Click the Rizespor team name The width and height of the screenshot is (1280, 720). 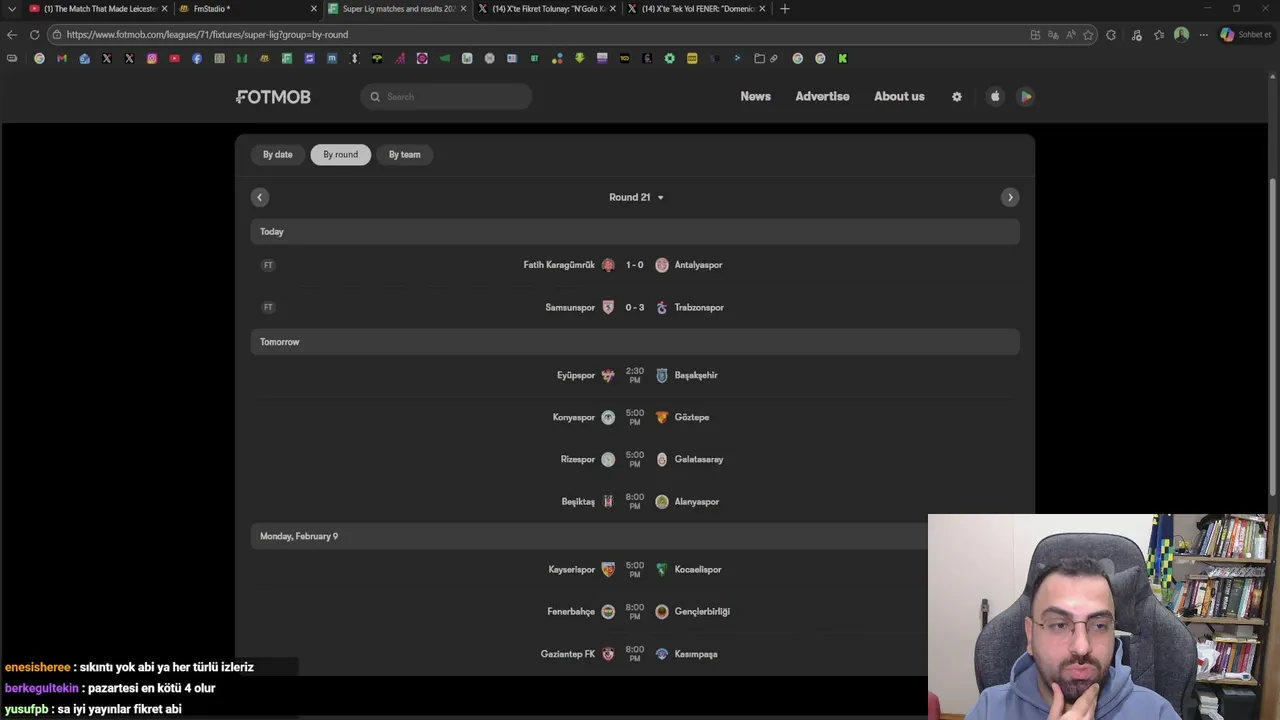[x=578, y=459]
